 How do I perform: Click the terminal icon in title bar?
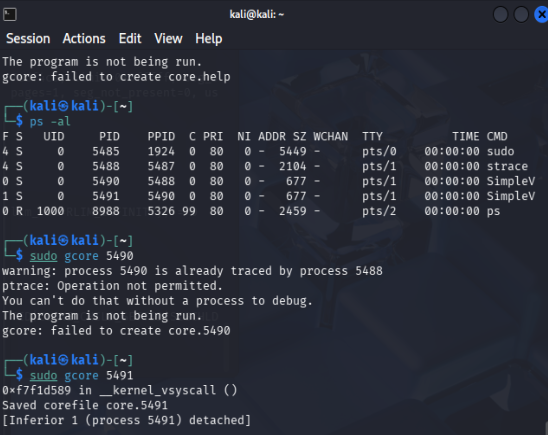click(10, 15)
